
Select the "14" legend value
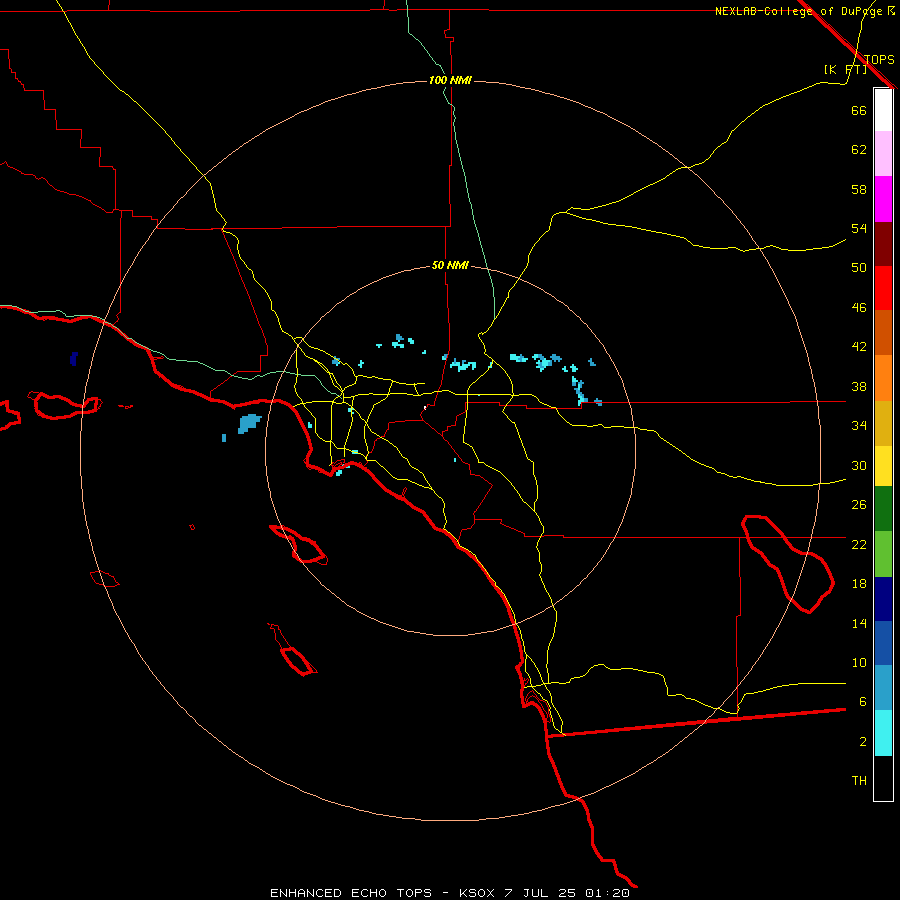859,623
